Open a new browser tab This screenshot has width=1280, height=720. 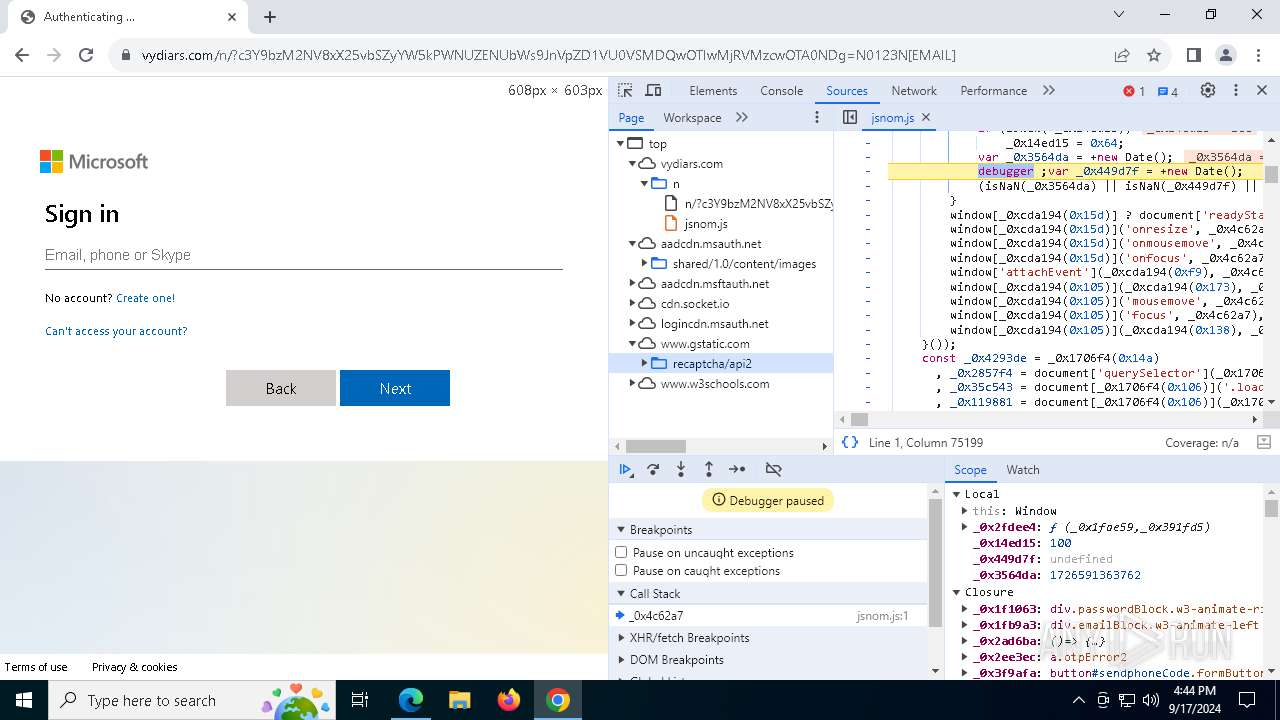[x=270, y=16]
